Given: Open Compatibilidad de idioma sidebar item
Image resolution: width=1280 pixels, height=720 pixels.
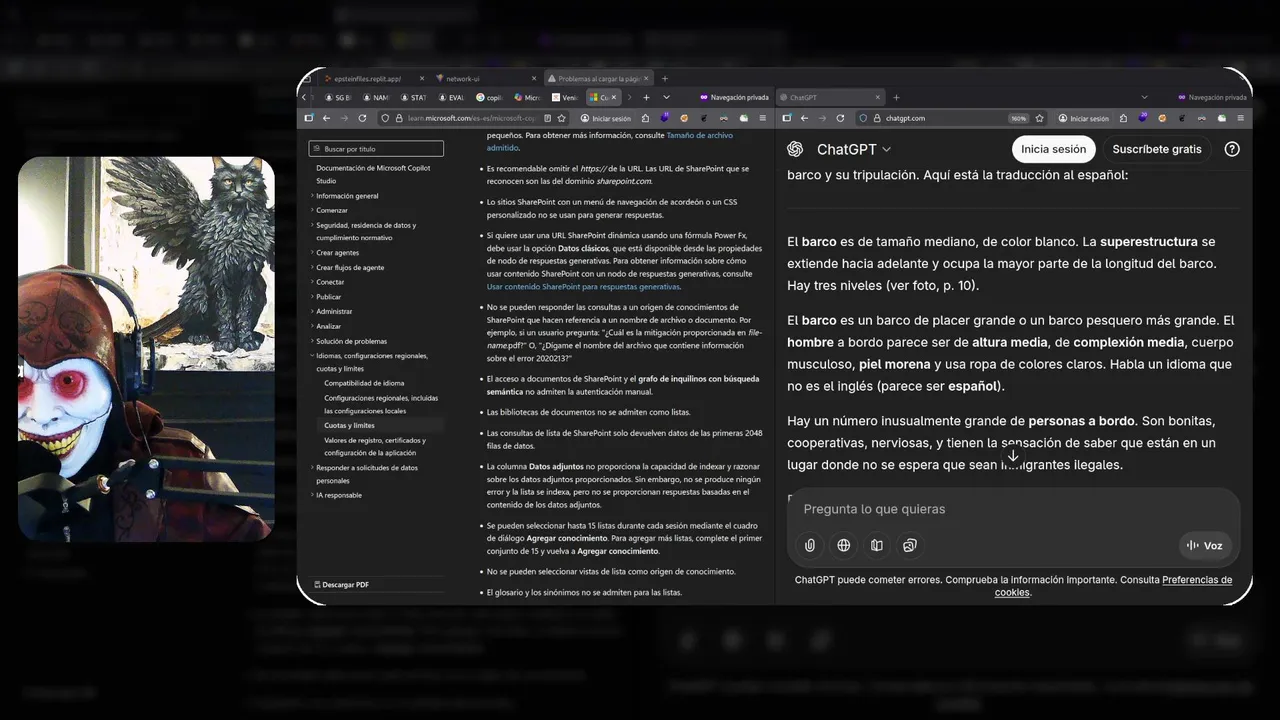Looking at the screenshot, I should [364, 383].
